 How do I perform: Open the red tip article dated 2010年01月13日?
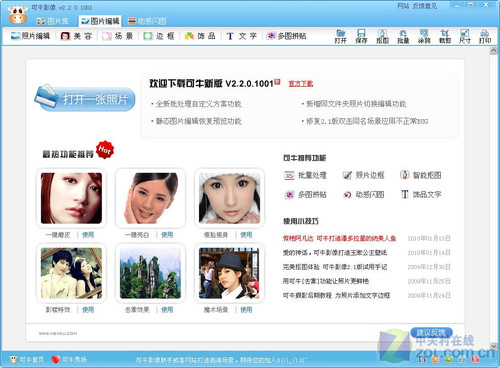(339, 238)
